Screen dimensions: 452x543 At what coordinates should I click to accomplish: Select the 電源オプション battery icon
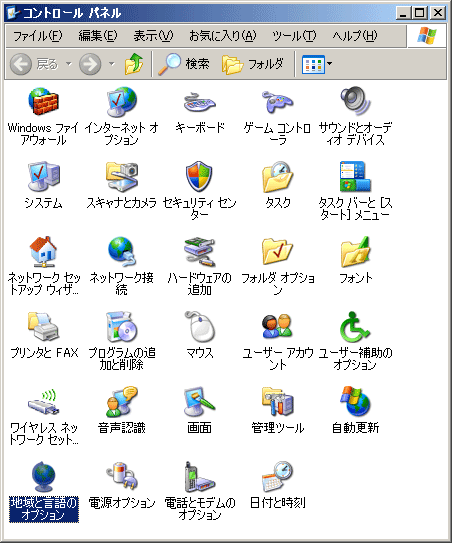click(122, 476)
